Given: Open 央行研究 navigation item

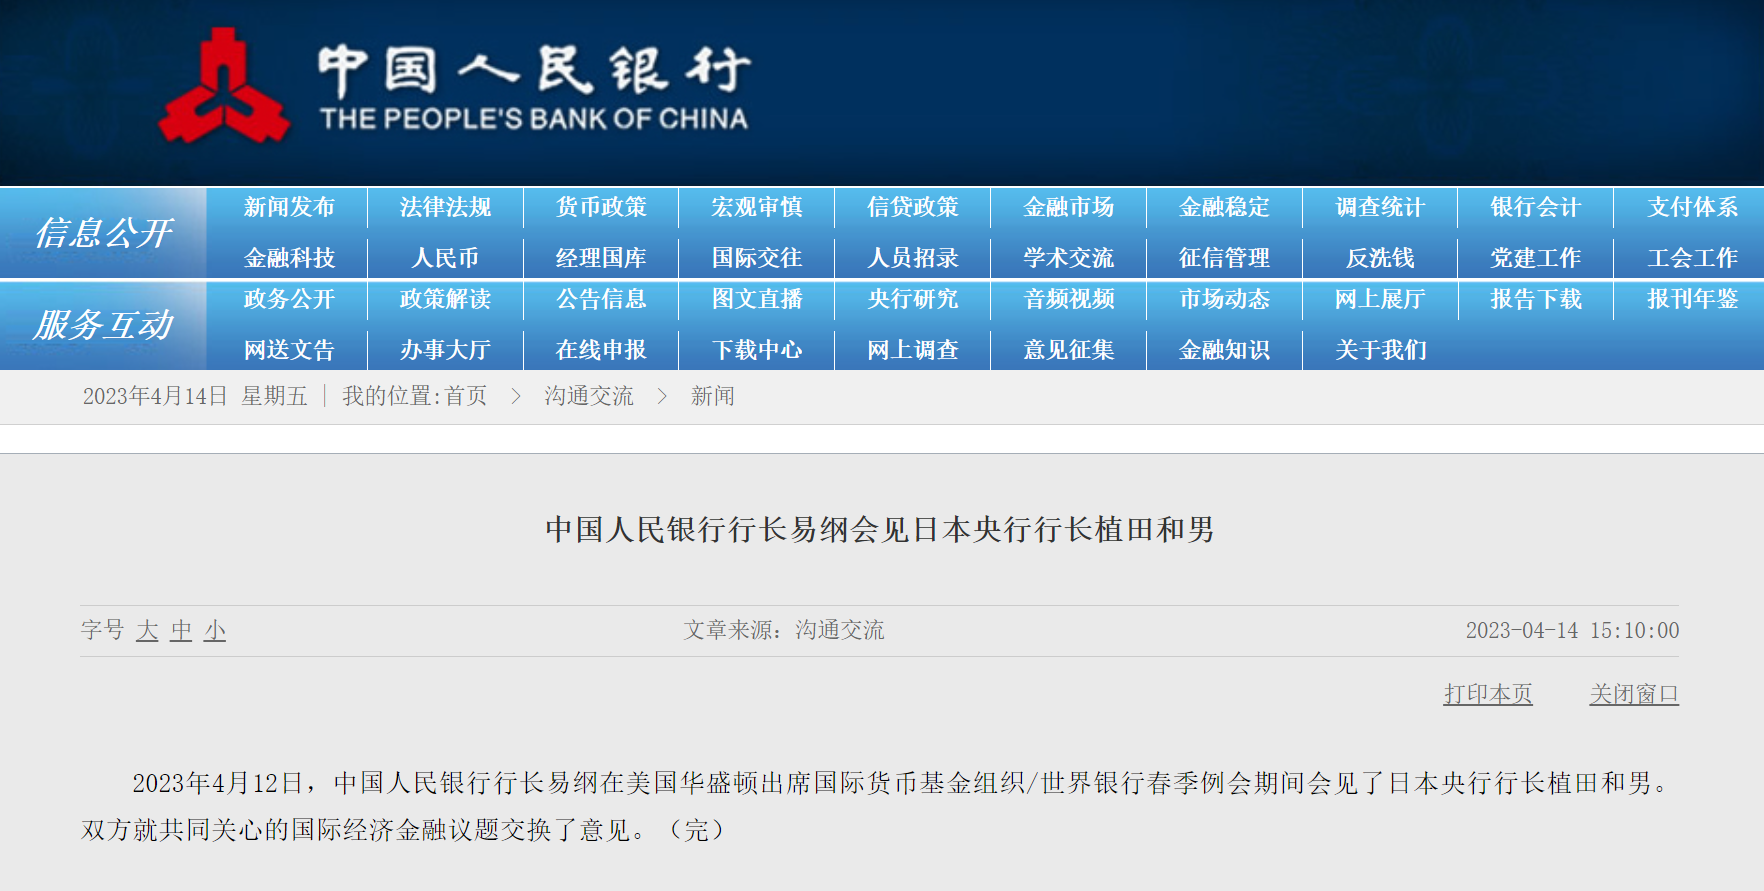Looking at the screenshot, I should pos(913,299).
